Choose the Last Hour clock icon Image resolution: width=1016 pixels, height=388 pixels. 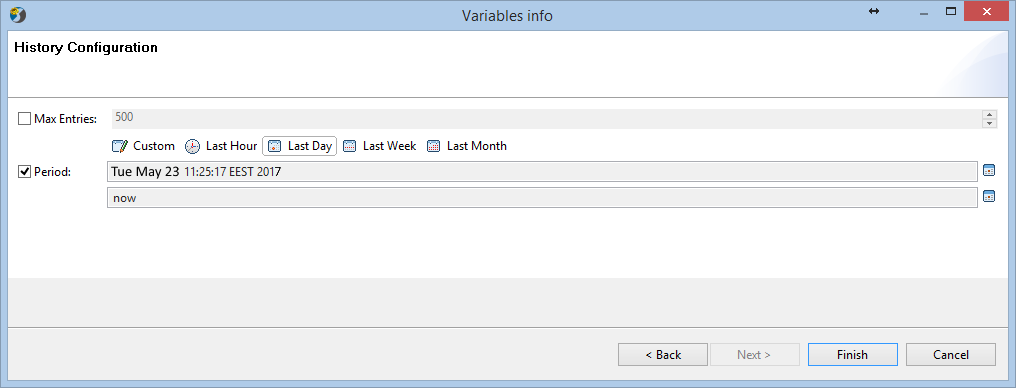tap(192, 146)
